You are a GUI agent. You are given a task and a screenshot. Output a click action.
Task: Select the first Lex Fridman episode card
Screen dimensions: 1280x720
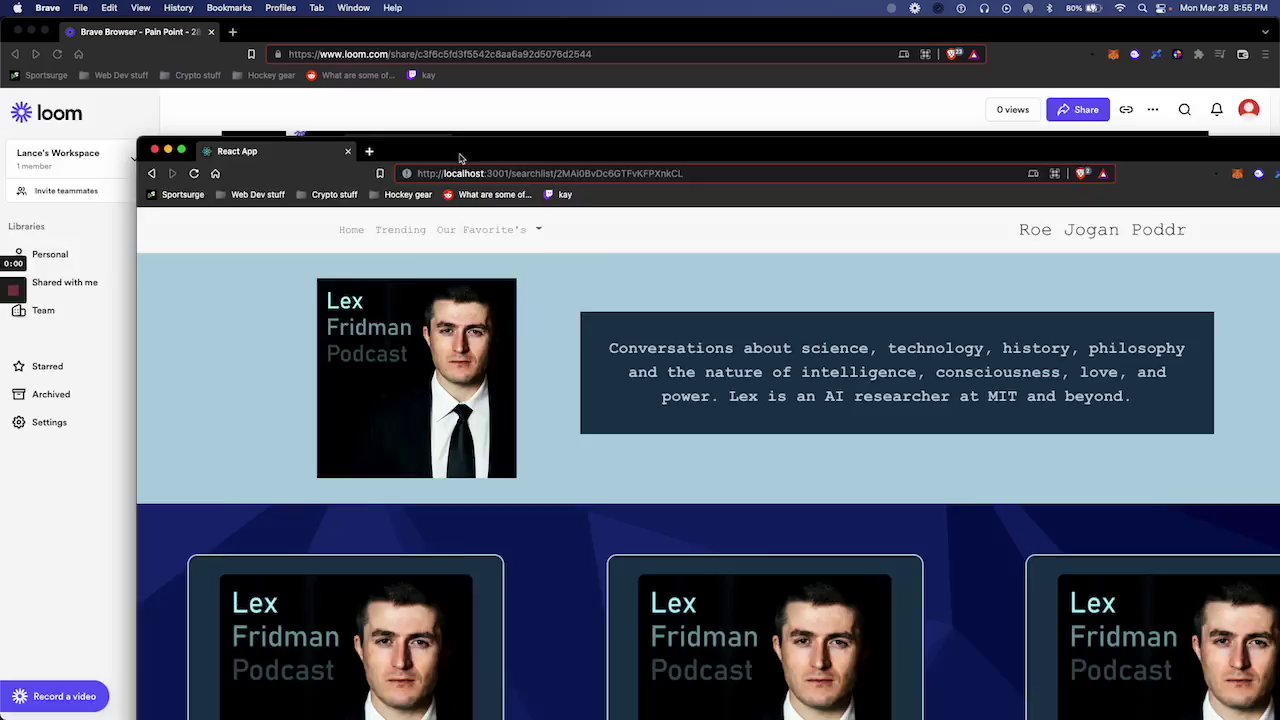pos(346,638)
